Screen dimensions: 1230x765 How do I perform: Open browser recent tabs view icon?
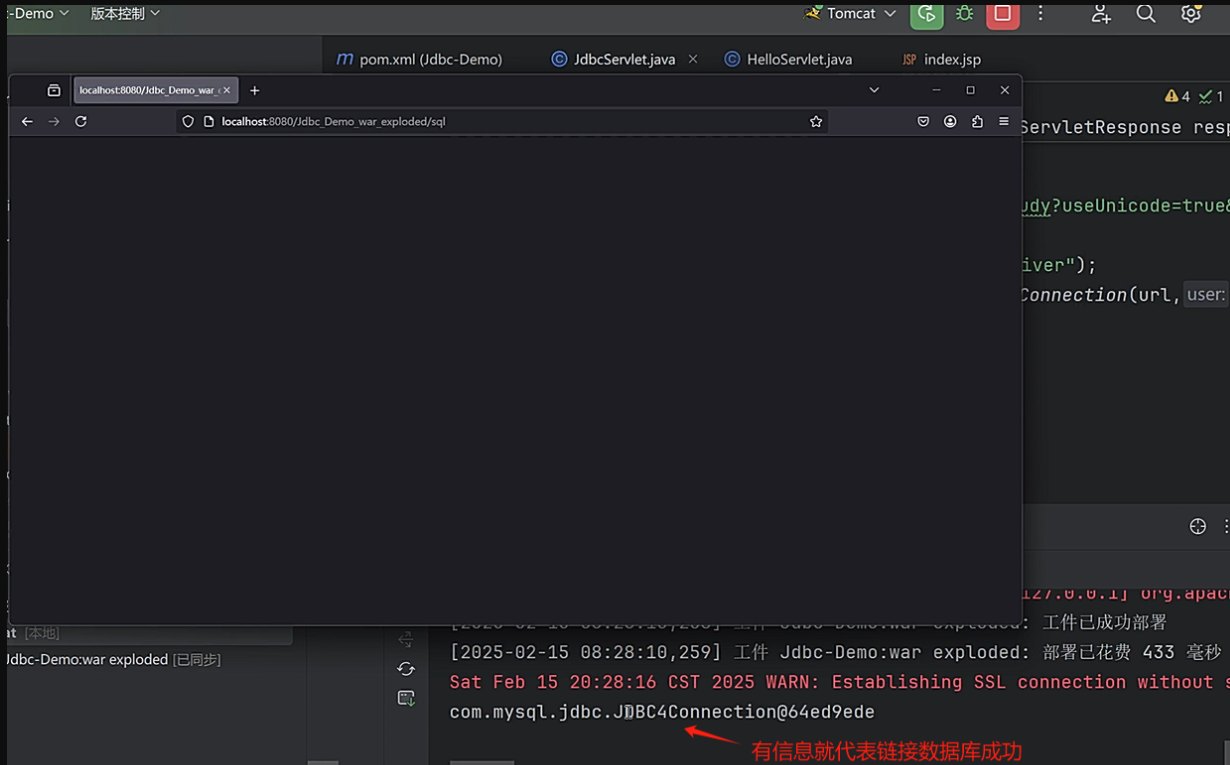click(x=54, y=90)
